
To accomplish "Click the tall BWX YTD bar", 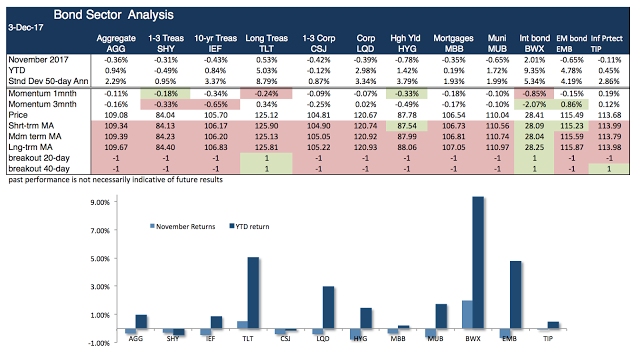I will click(x=478, y=263).
